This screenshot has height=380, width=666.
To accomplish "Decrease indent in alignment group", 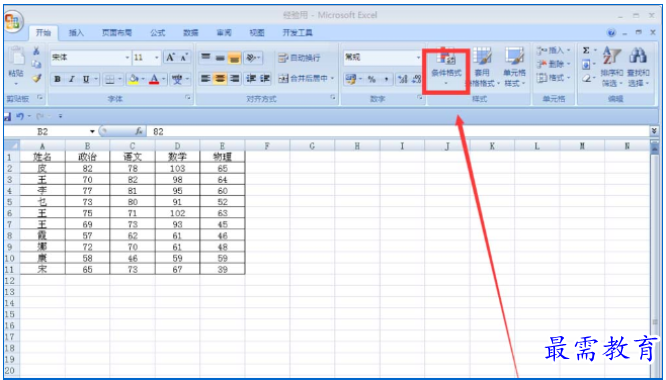I will pos(251,79).
